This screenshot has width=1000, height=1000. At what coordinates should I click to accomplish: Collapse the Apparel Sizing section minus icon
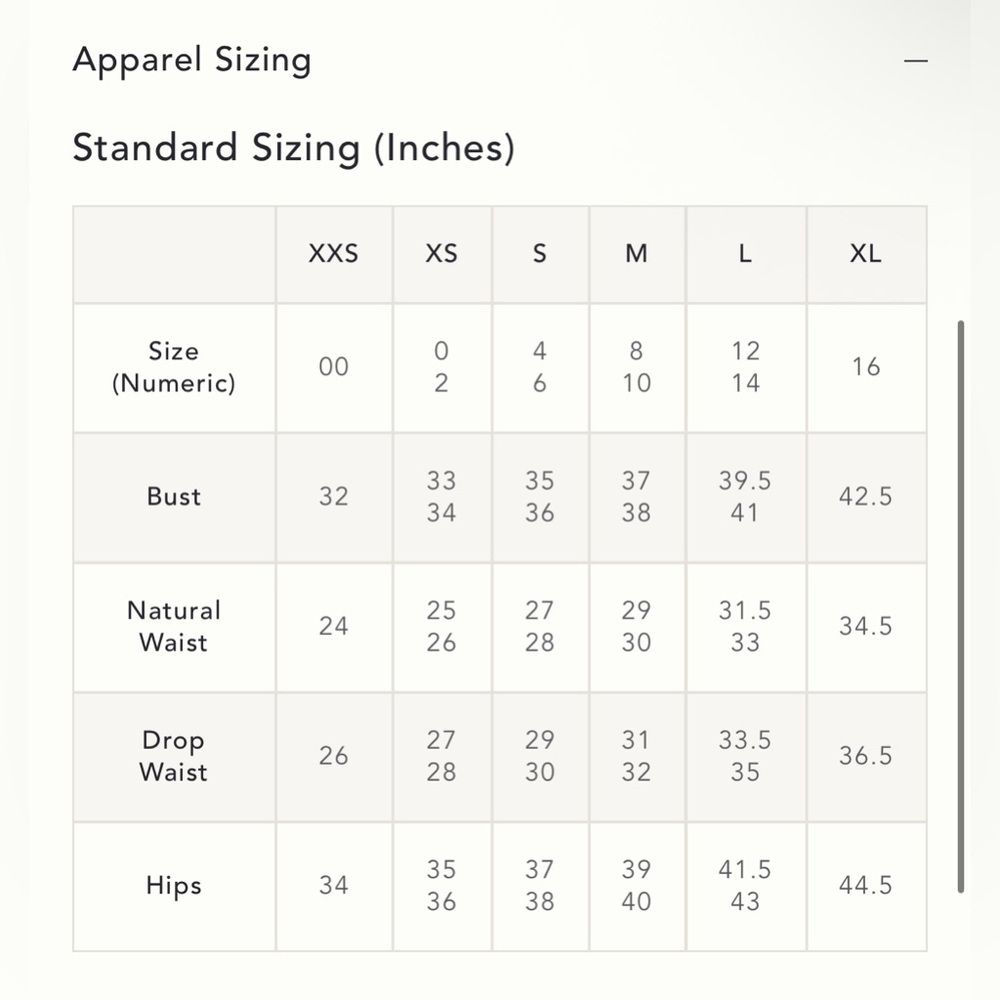click(x=915, y=61)
